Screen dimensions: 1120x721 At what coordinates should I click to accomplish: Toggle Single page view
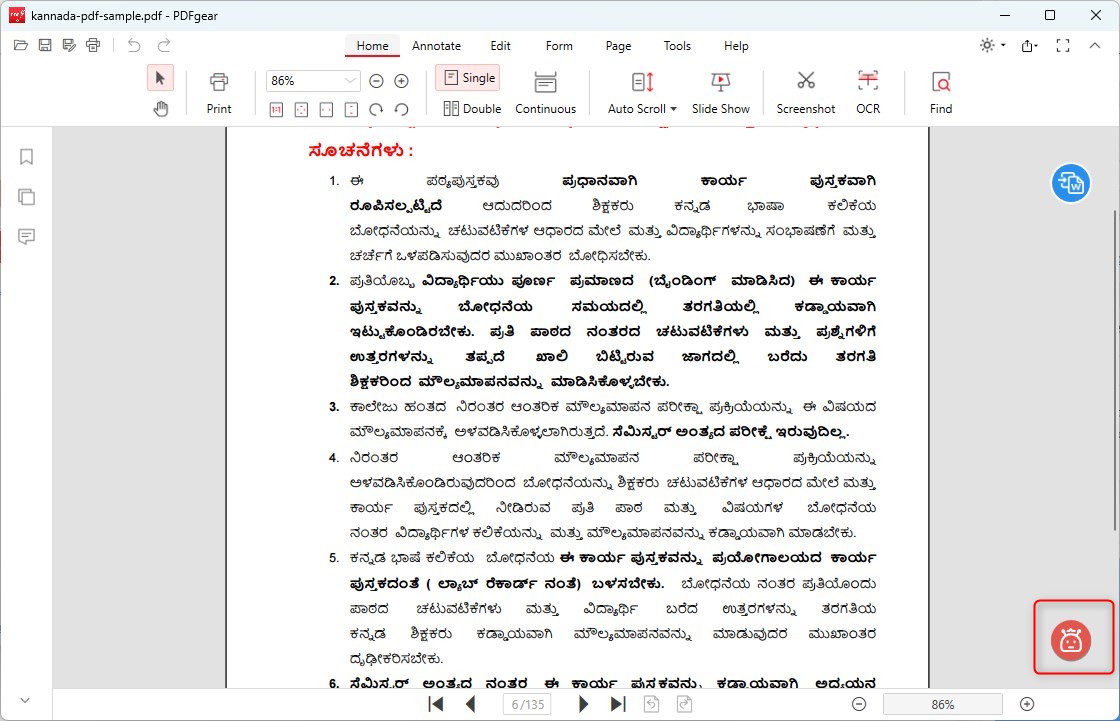pos(468,78)
